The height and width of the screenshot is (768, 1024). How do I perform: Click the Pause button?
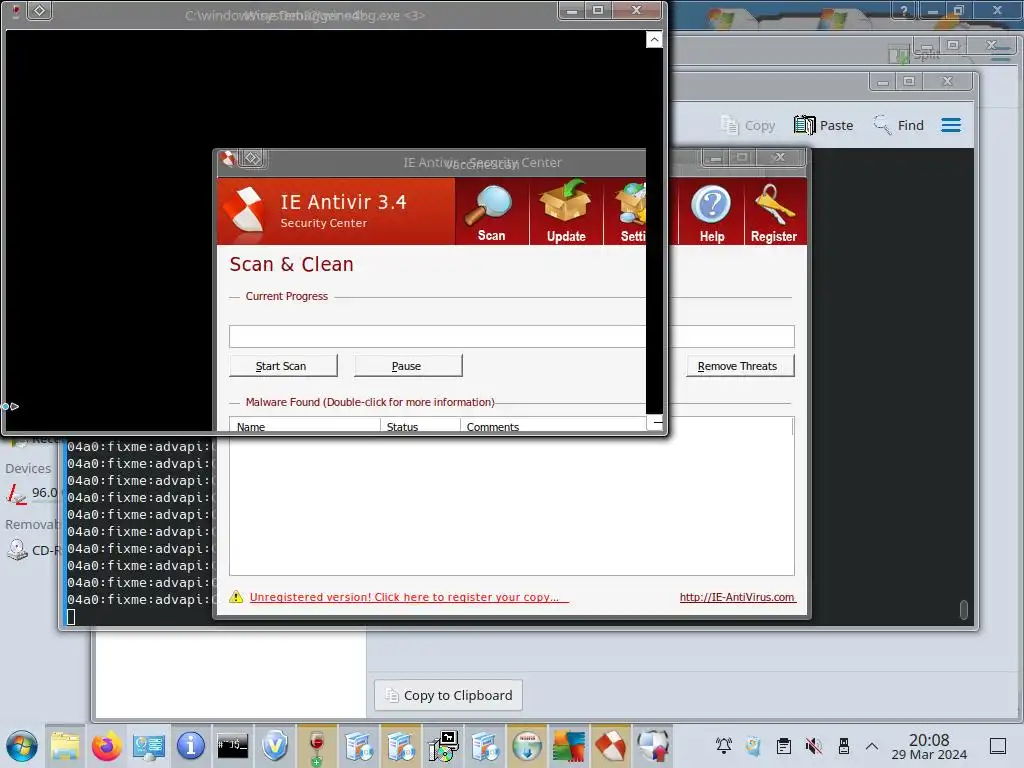[408, 366]
